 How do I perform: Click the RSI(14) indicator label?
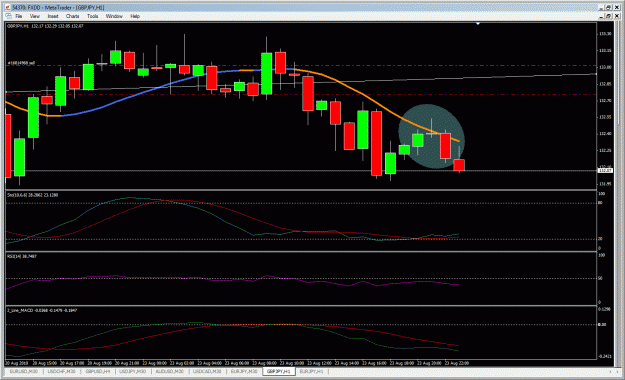pos(22,256)
